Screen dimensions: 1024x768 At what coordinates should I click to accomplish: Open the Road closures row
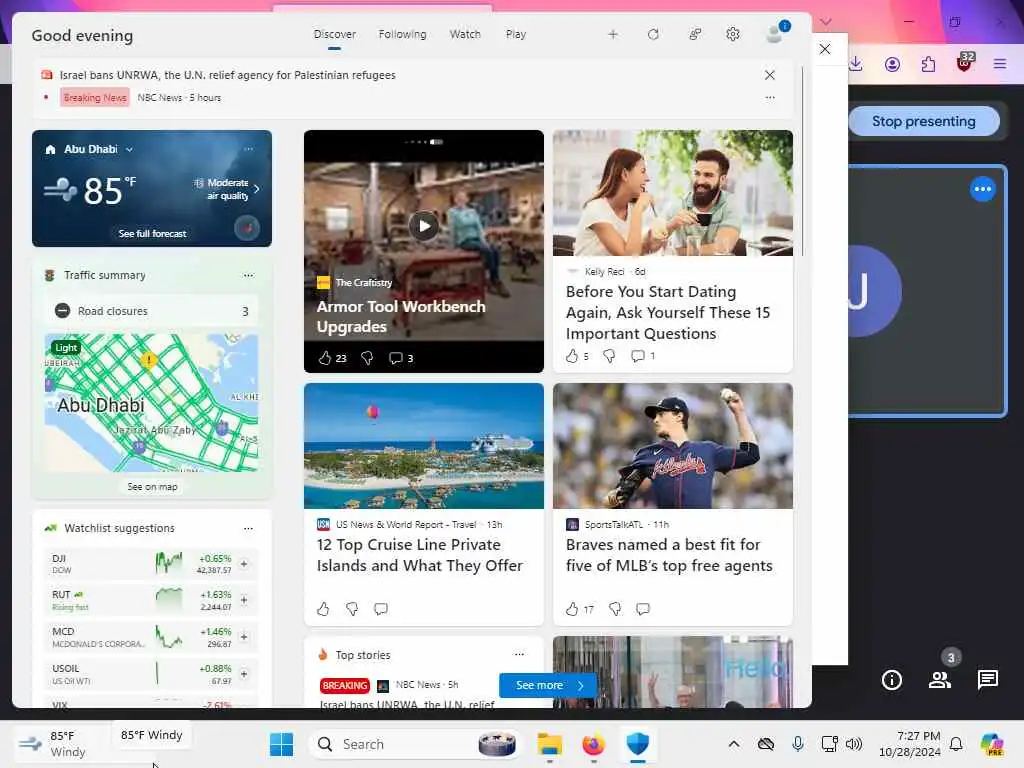(152, 311)
